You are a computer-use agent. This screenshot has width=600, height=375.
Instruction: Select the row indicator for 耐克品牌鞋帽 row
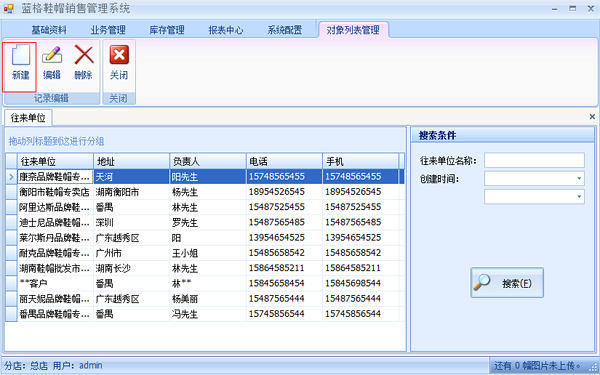click(11, 253)
